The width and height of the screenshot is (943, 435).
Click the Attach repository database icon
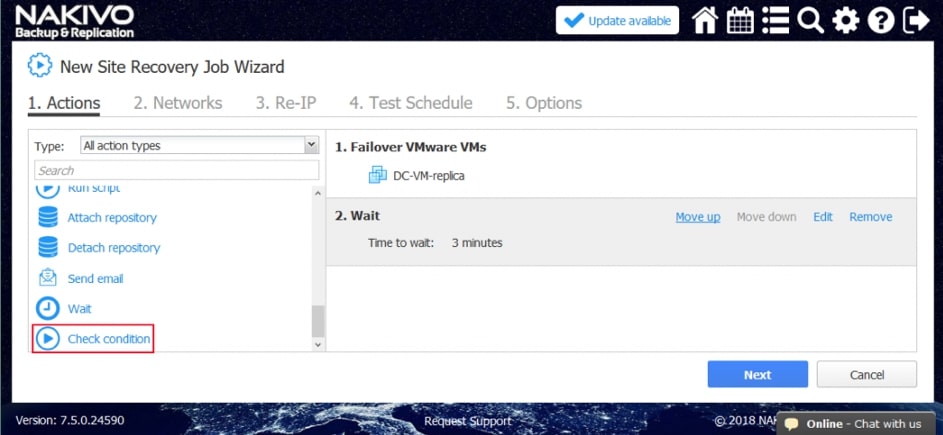click(x=47, y=217)
